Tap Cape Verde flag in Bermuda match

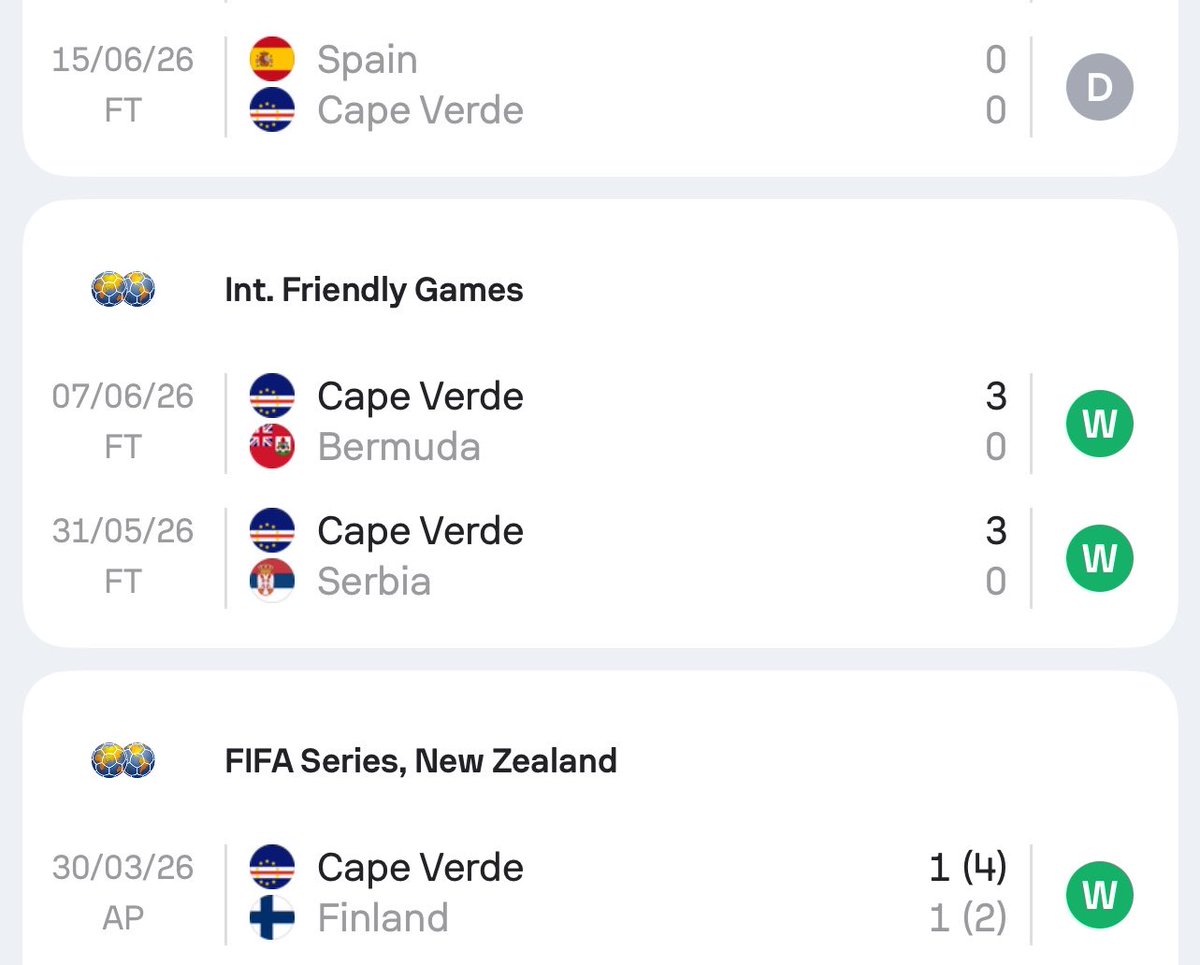[272, 396]
